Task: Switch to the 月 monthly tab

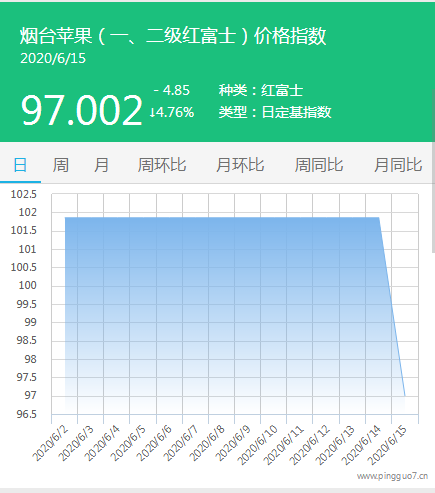Action: pyautogui.click(x=102, y=165)
